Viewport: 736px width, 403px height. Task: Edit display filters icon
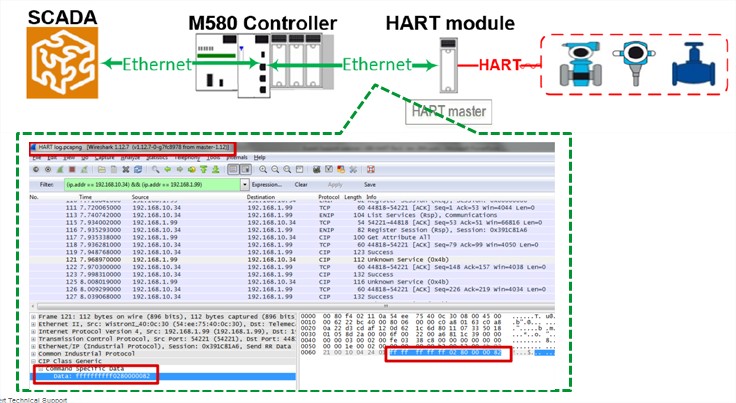point(329,169)
